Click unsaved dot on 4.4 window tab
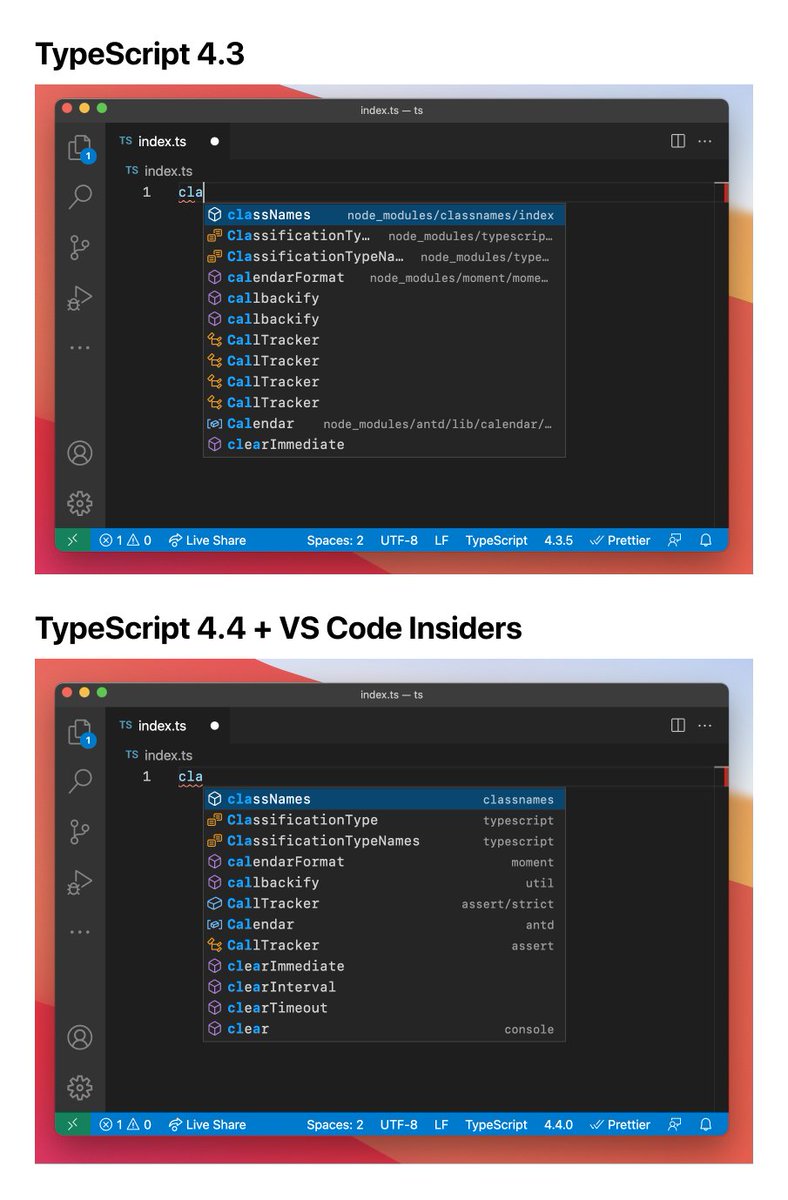Viewport: 788px width, 1200px height. click(214, 725)
